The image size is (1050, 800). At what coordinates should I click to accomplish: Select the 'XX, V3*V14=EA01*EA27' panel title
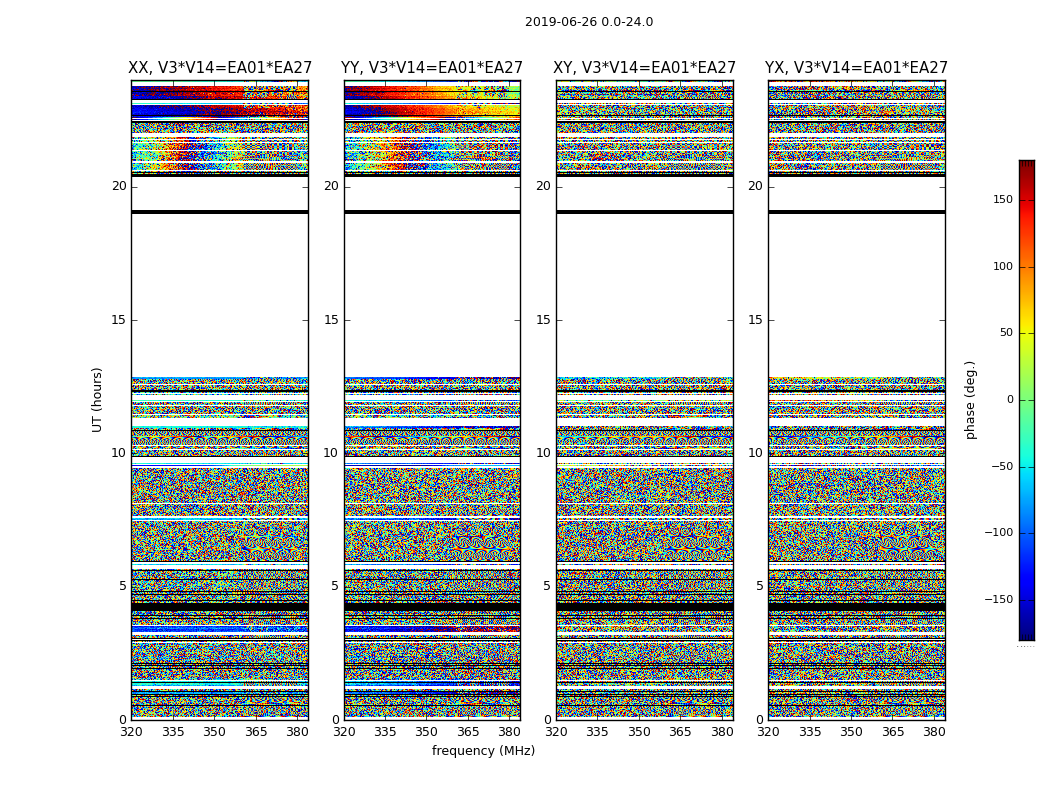click(x=220, y=68)
